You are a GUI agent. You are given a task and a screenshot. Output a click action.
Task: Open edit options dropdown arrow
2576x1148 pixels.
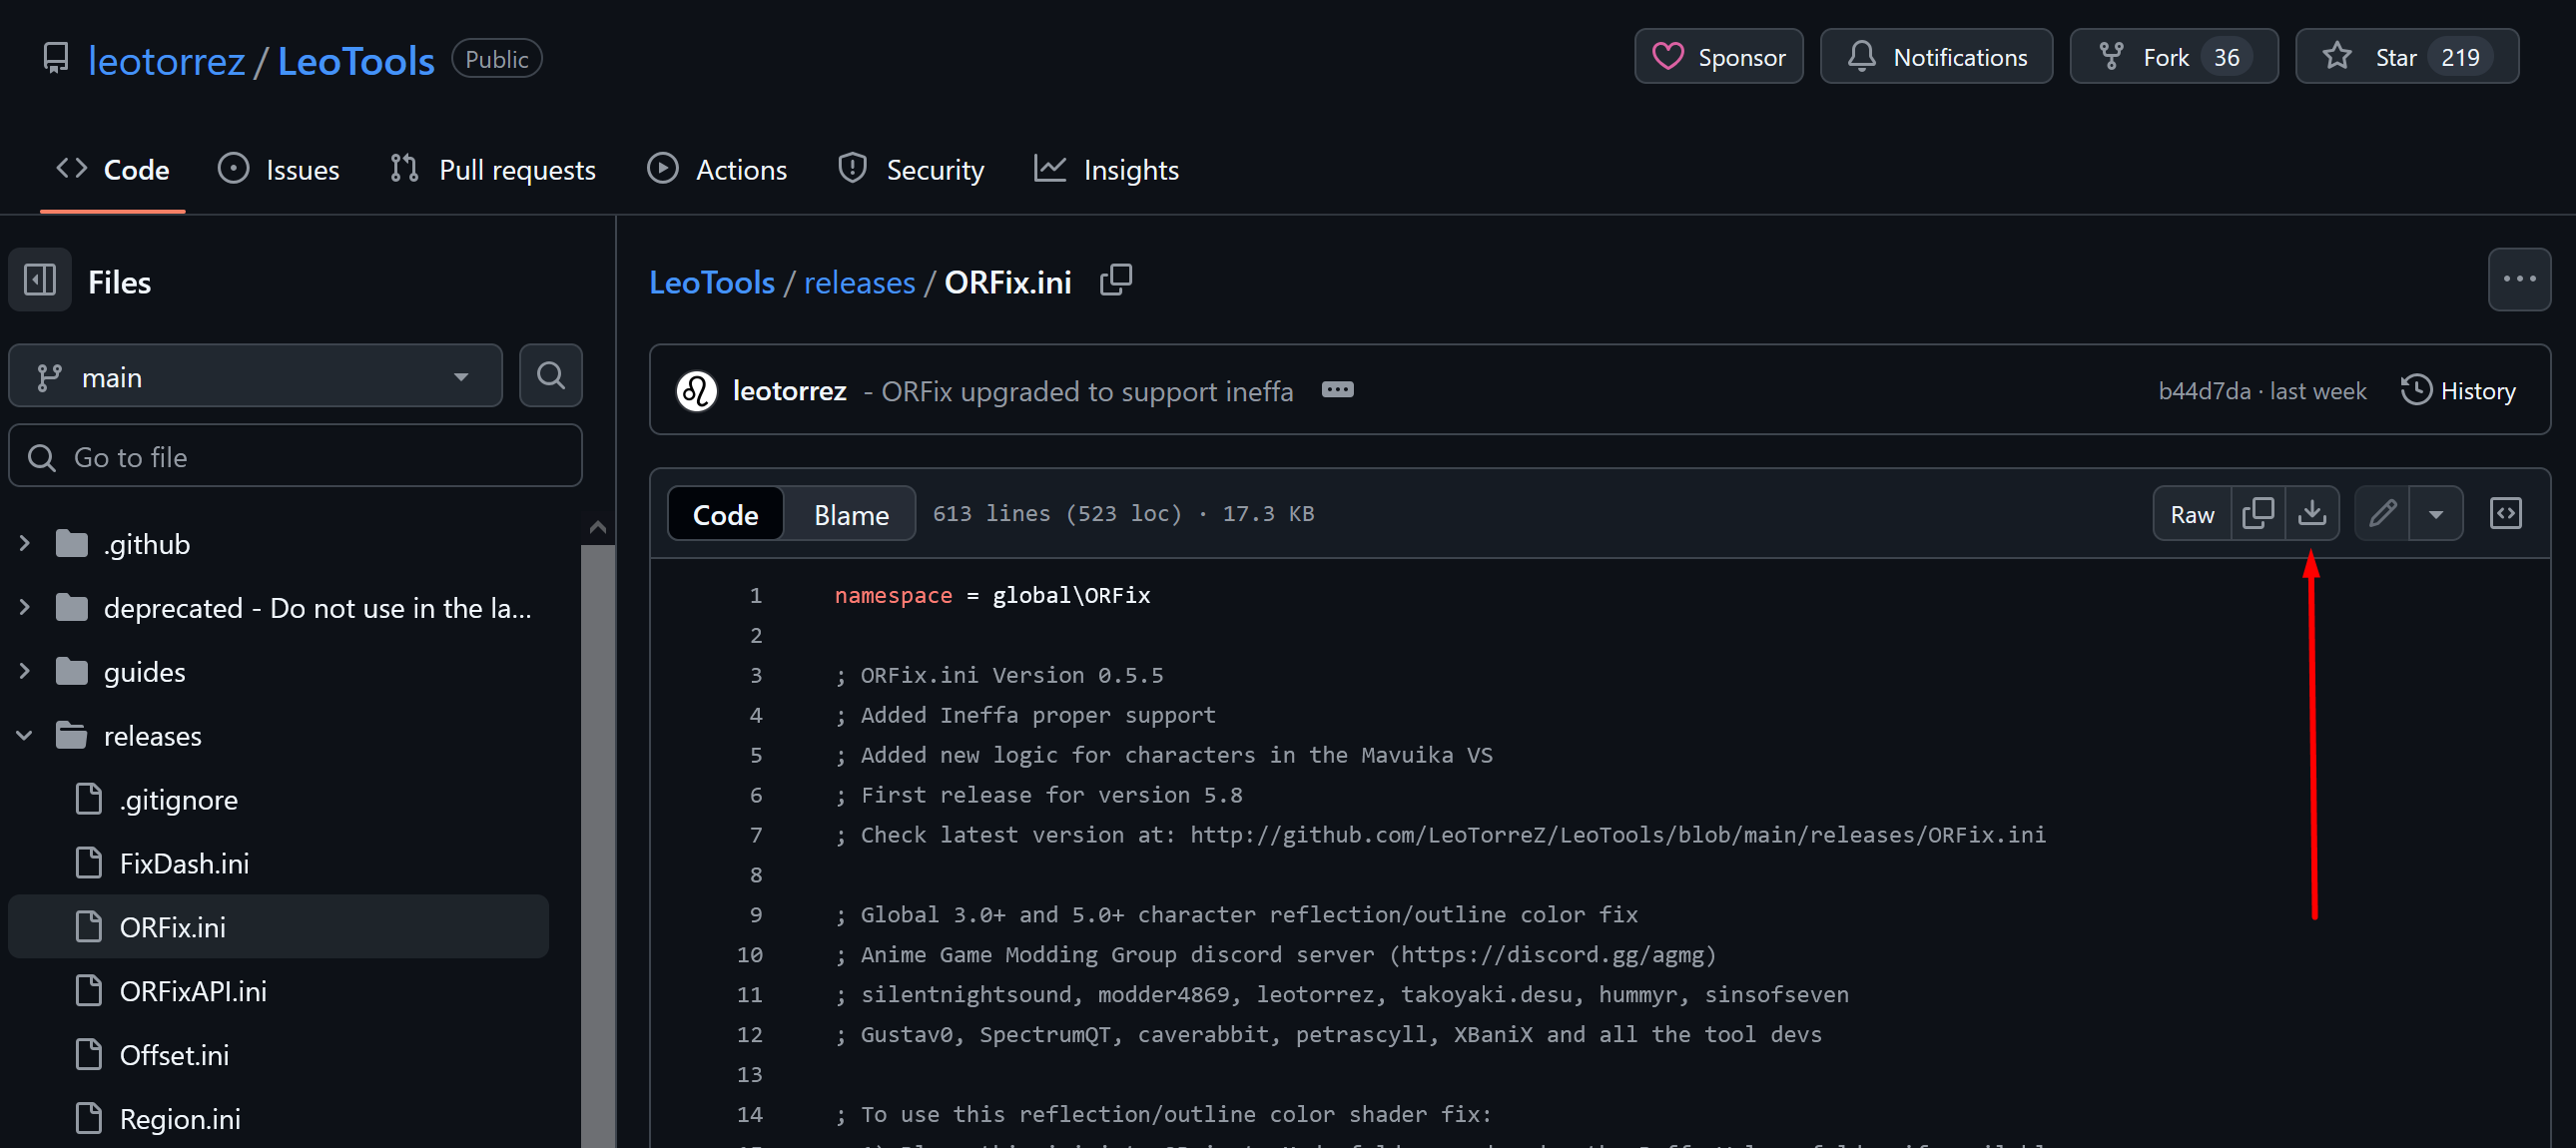click(2436, 513)
